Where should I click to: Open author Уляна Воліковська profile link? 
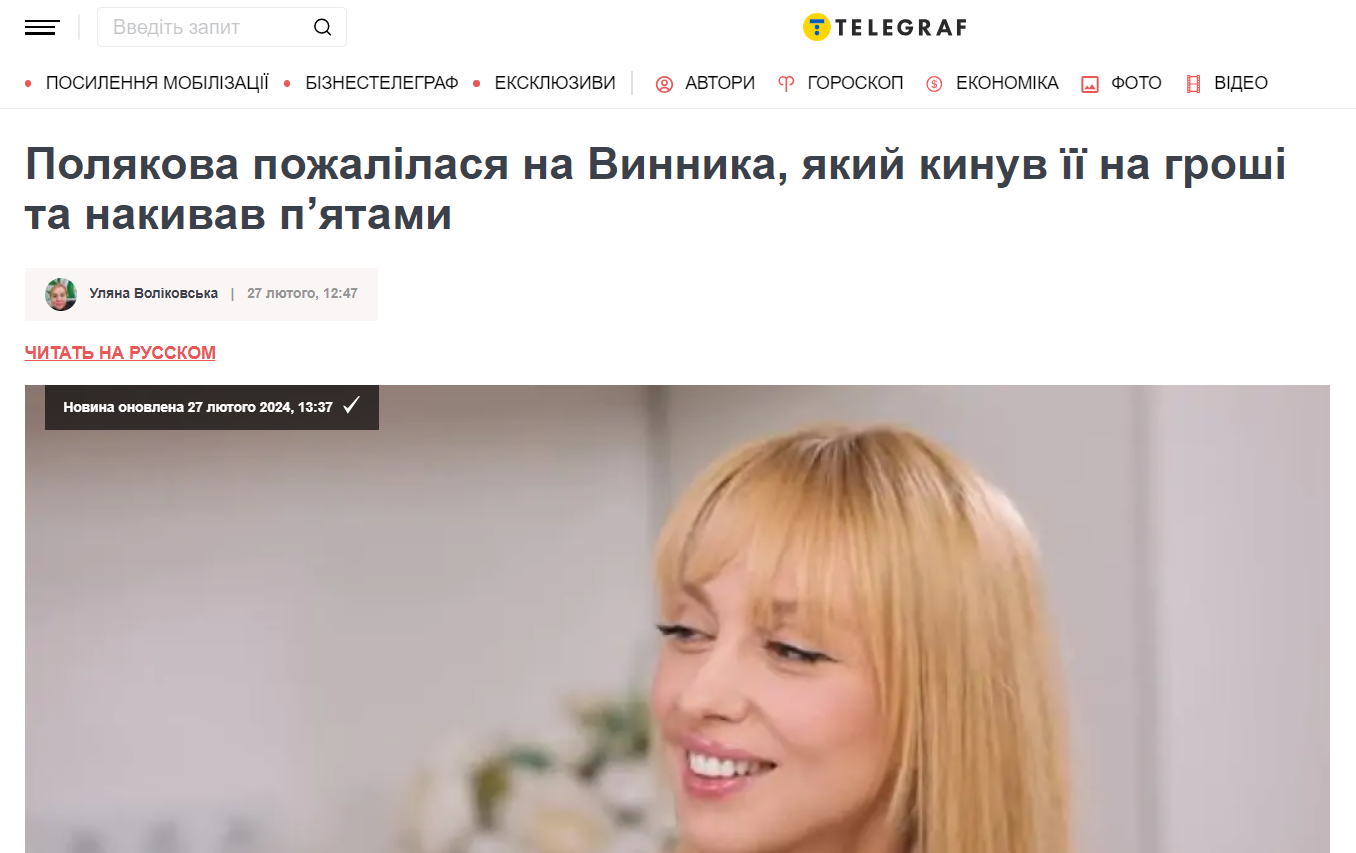(x=154, y=294)
